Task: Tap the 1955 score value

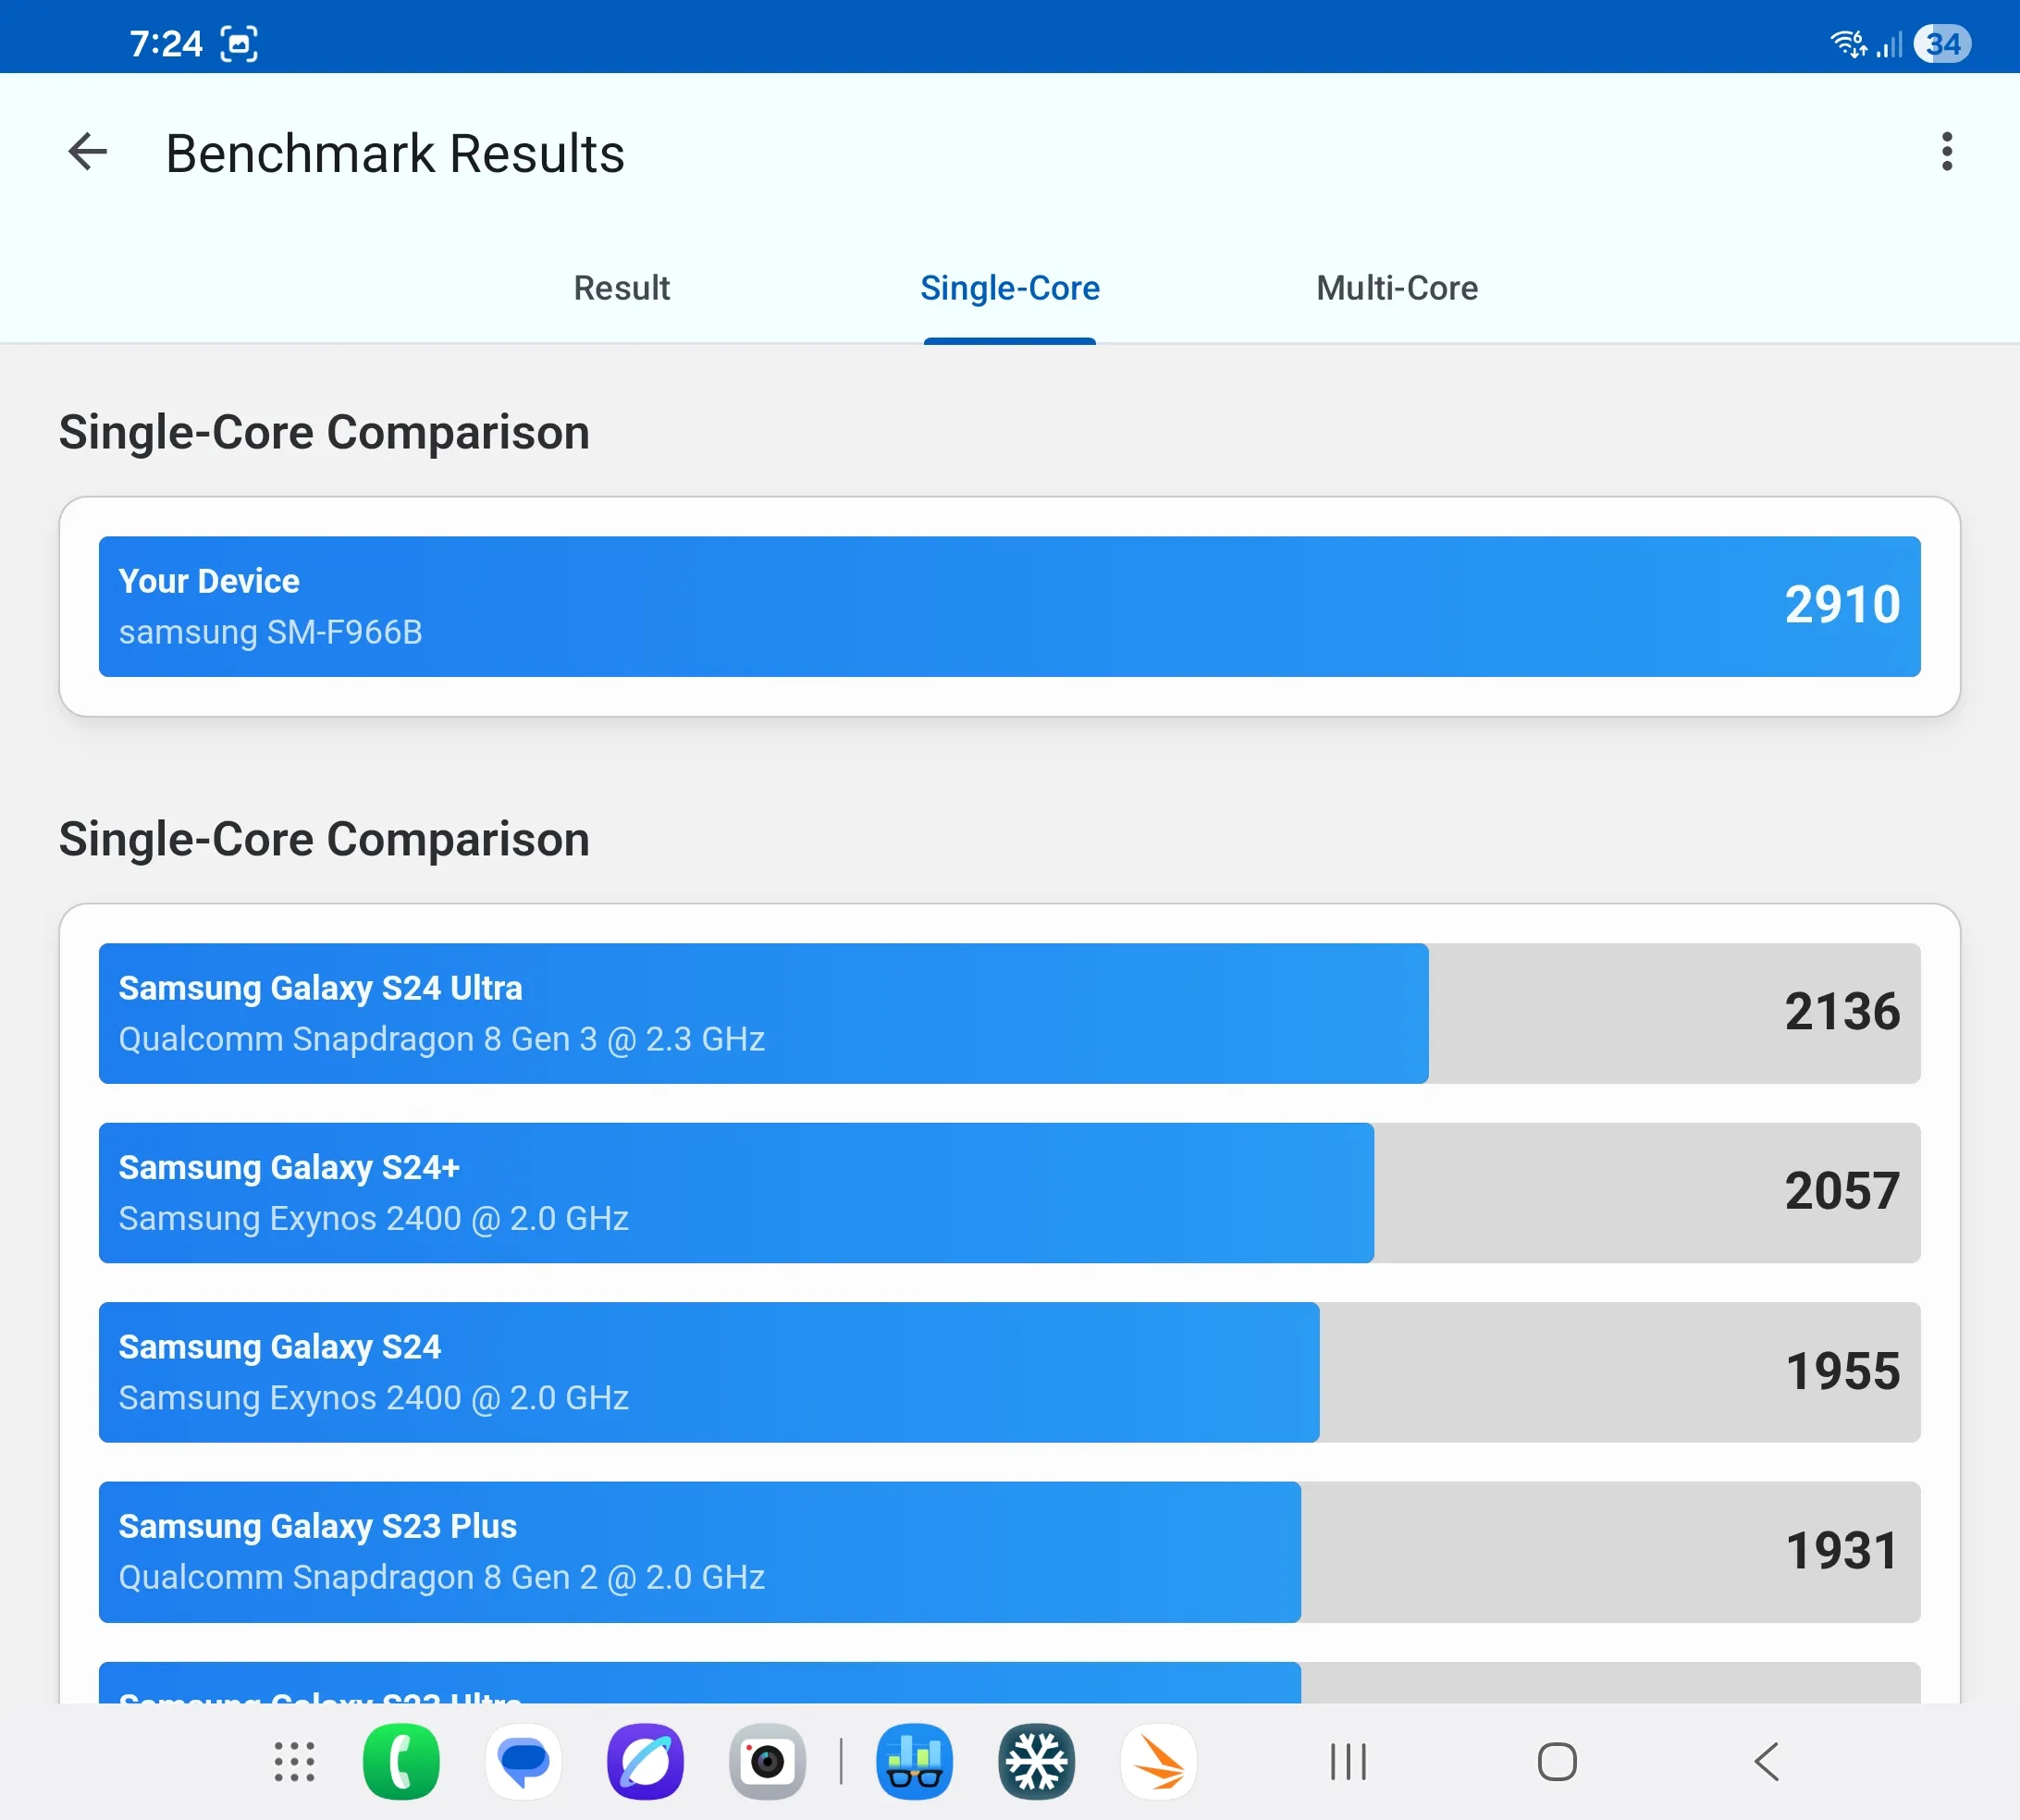Action: pyautogui.click(x=1842, y=1371)
